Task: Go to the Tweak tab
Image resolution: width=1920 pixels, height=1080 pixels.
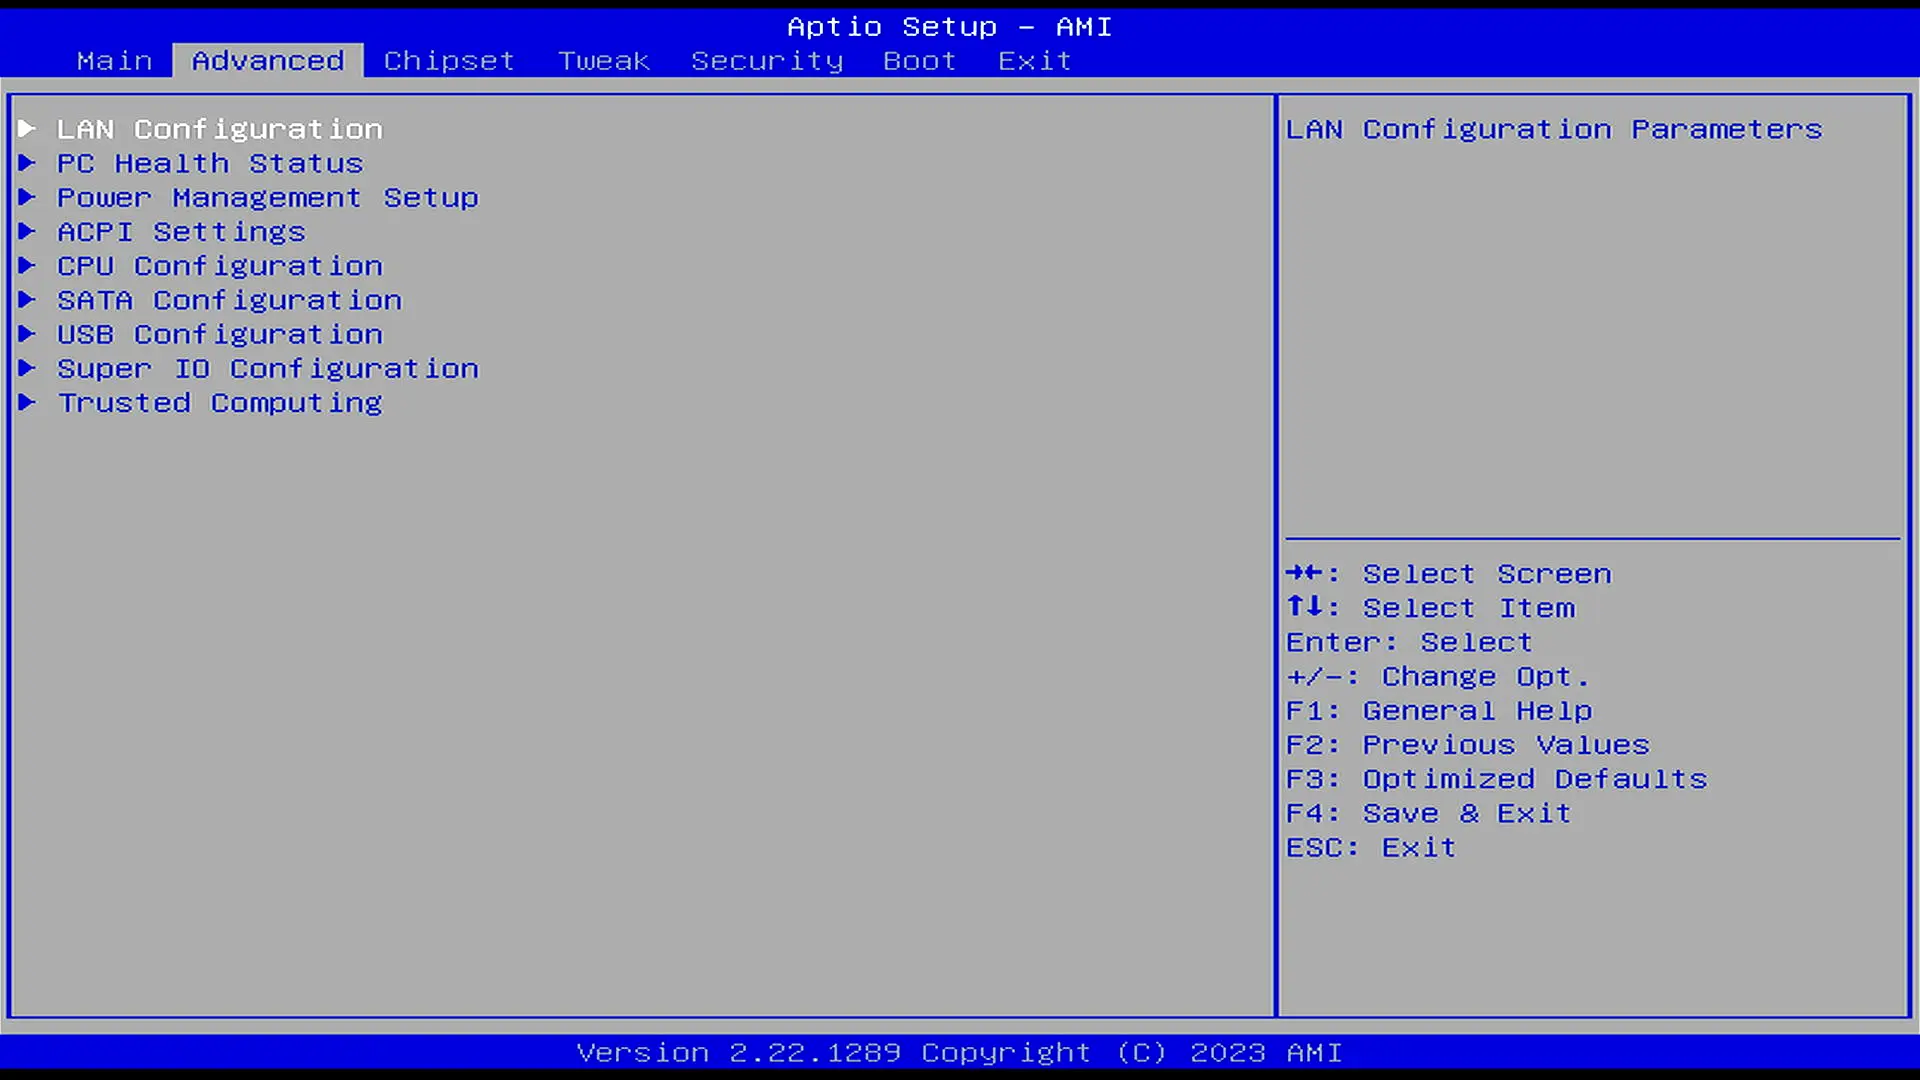Action: coord(603,61)
